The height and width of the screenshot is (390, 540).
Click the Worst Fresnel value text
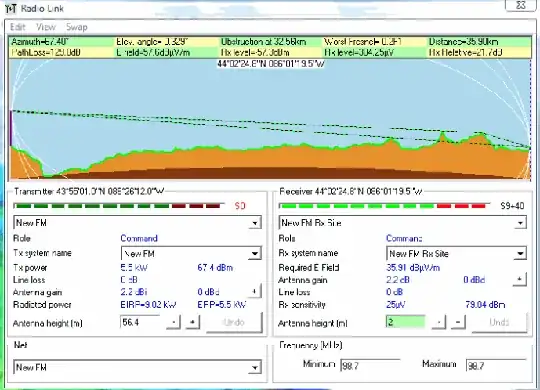(363, 42)
